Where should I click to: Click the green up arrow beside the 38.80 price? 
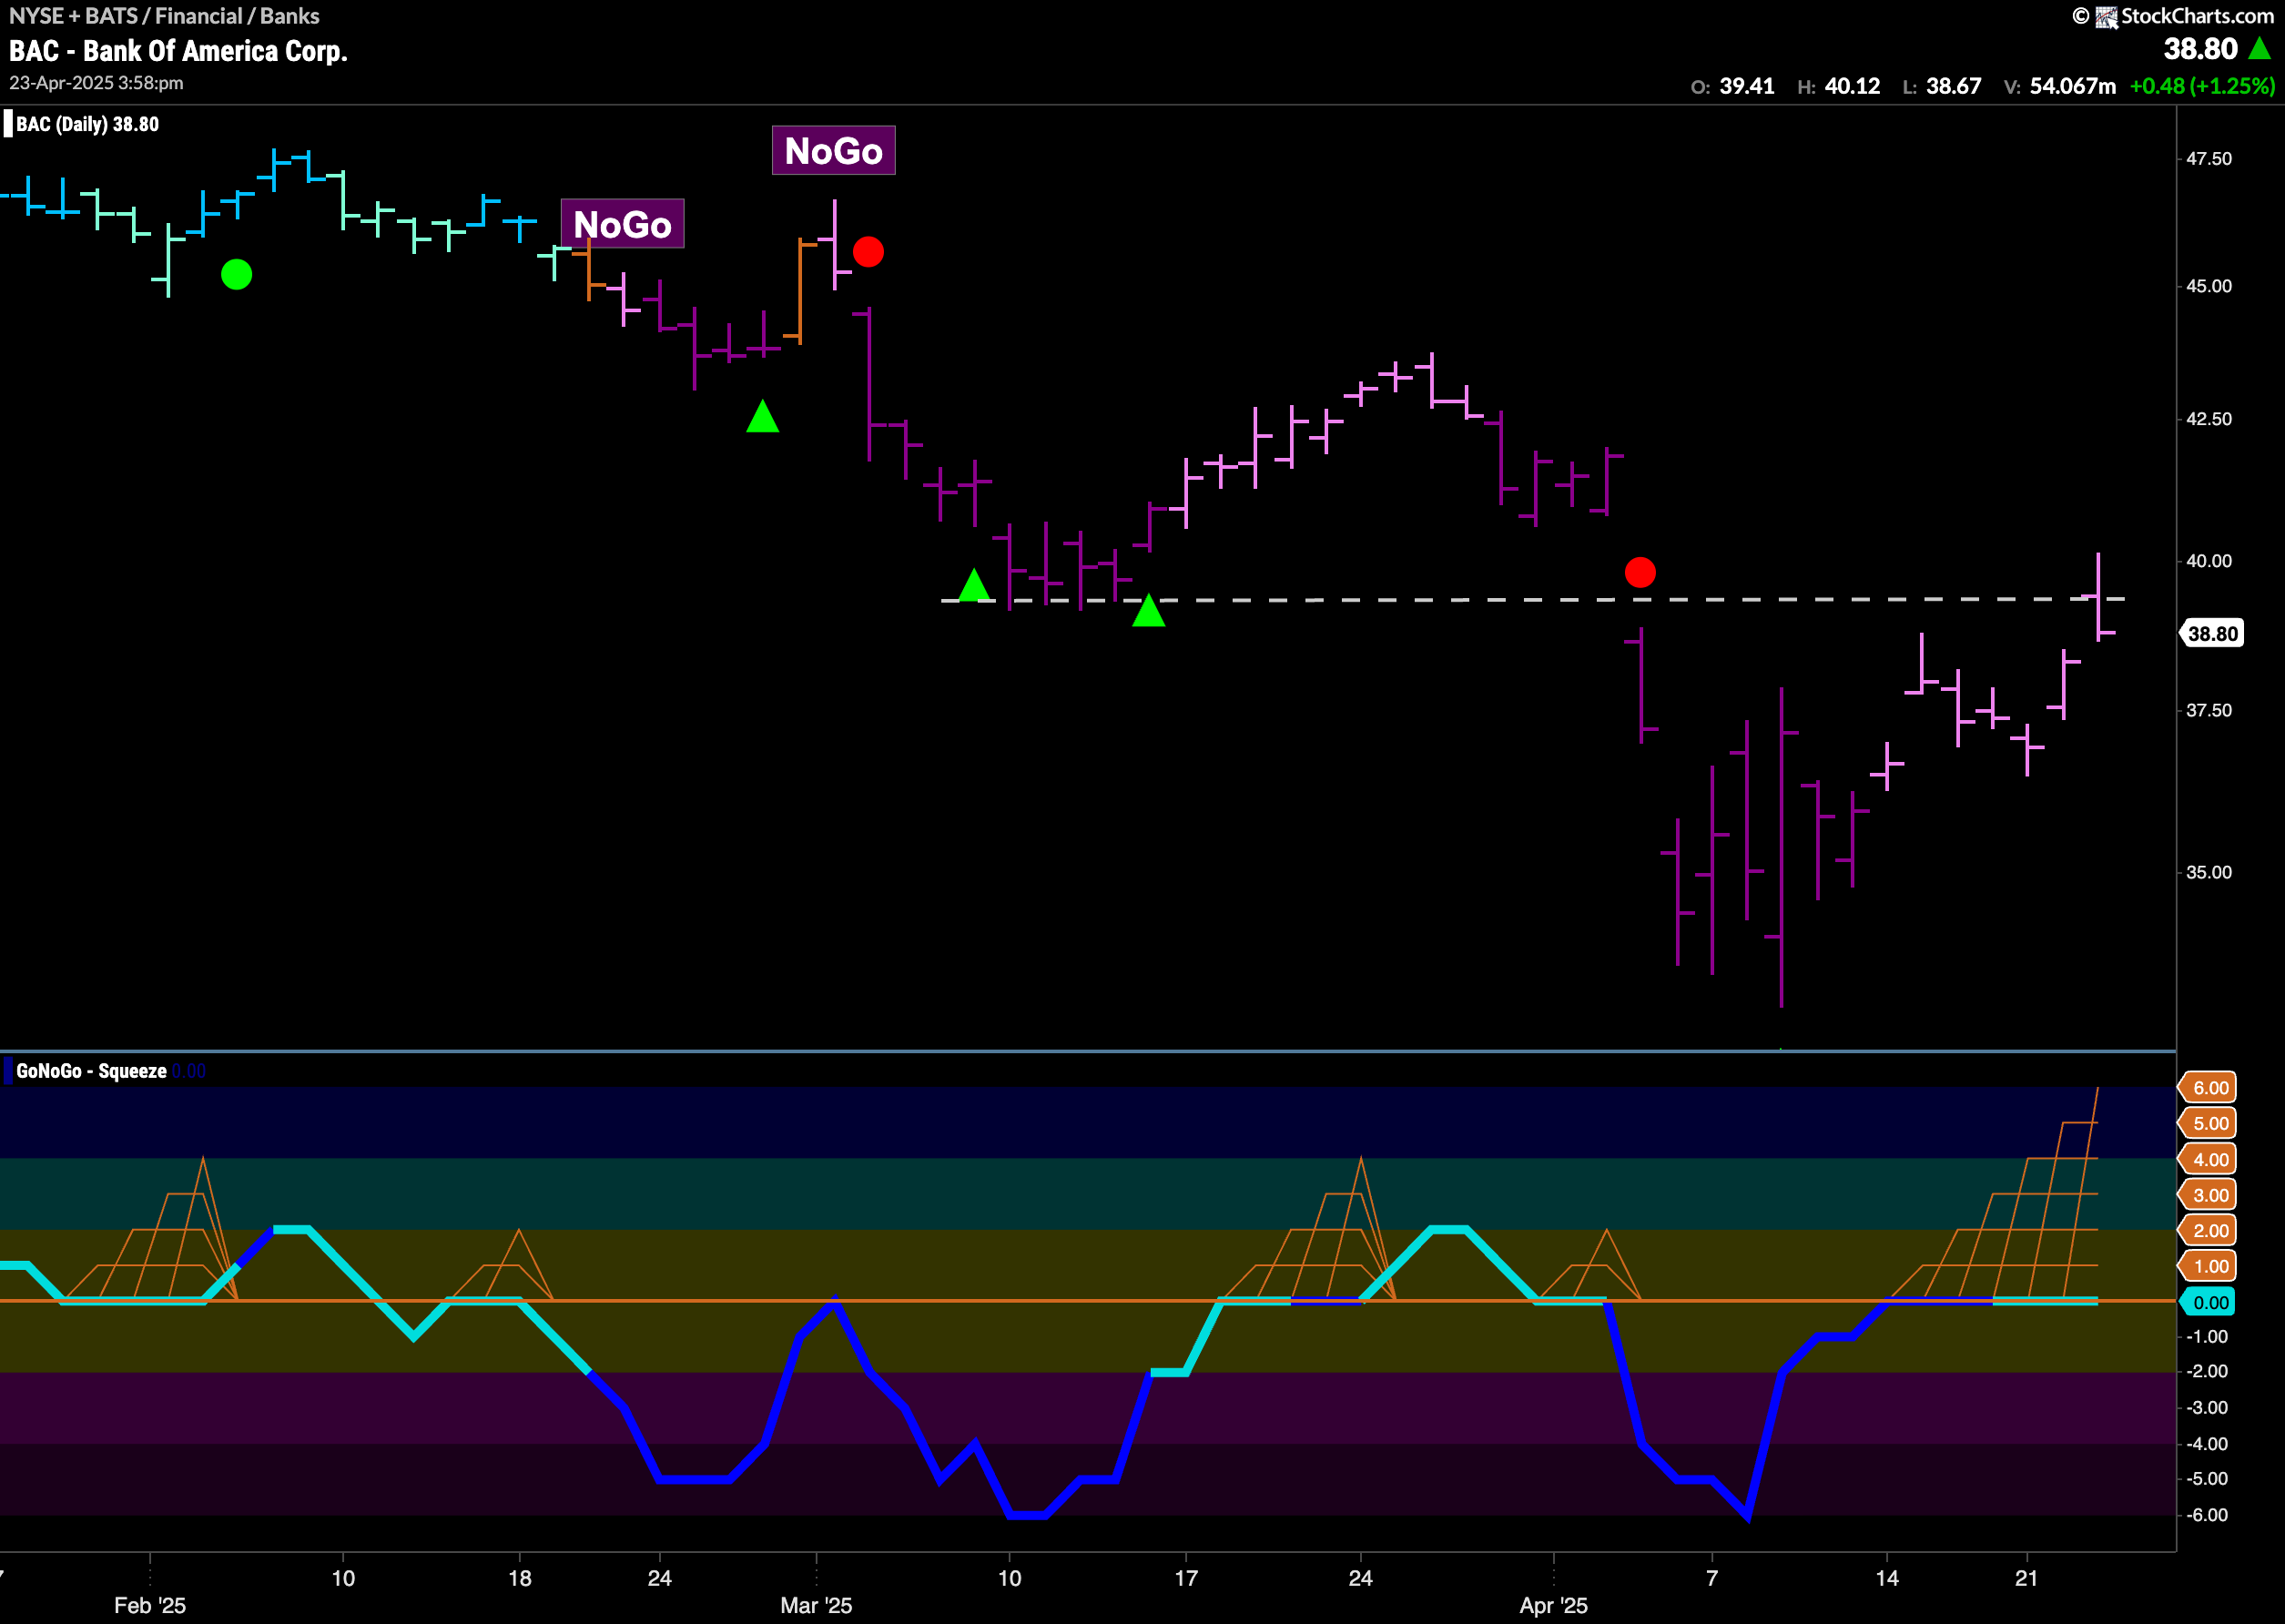click(2259, 48)
